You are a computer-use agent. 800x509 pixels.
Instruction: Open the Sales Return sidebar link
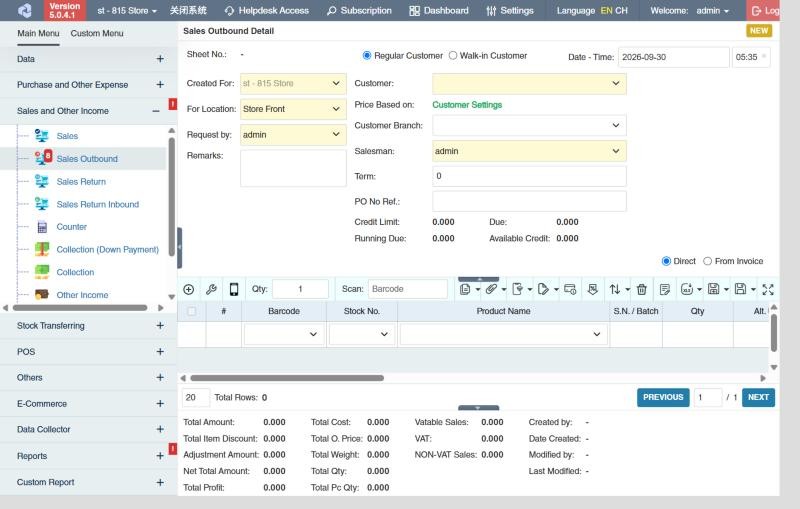coord(81,182)
